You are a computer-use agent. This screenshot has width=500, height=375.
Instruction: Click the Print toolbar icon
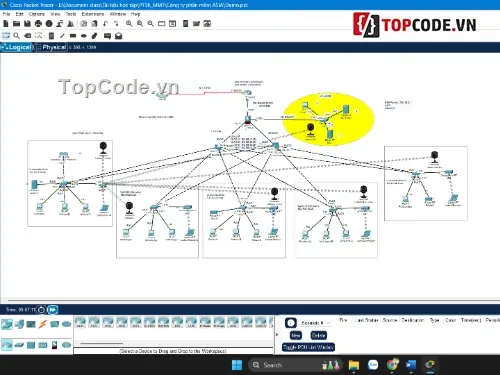click(x=38, y=24)
